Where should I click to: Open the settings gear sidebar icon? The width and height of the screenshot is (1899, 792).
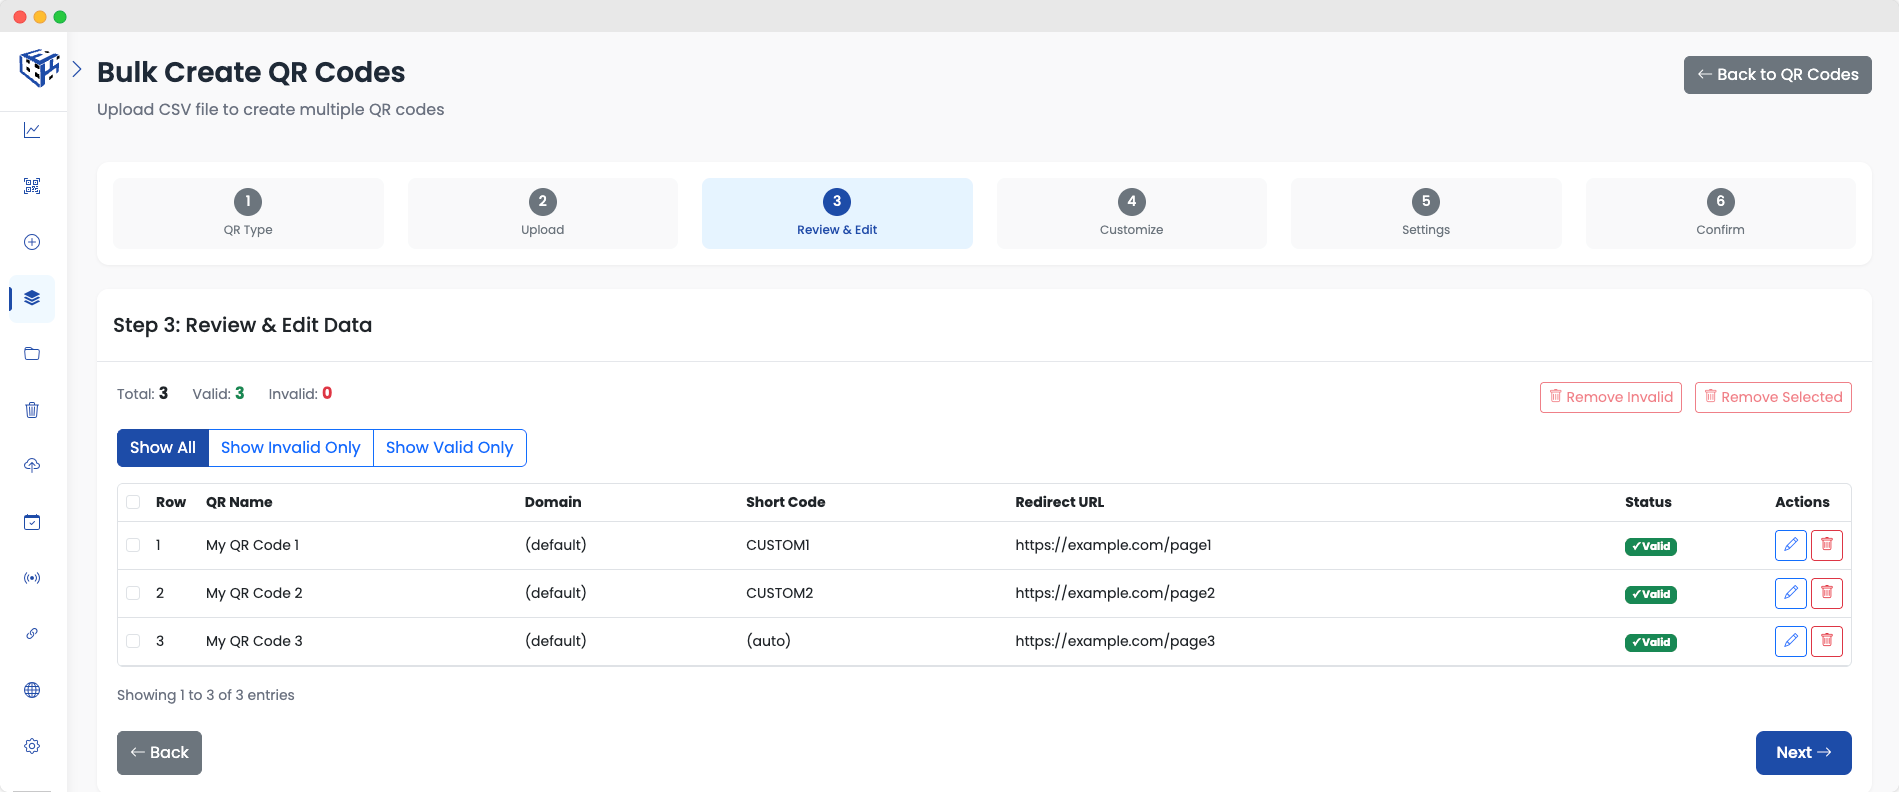32,746
